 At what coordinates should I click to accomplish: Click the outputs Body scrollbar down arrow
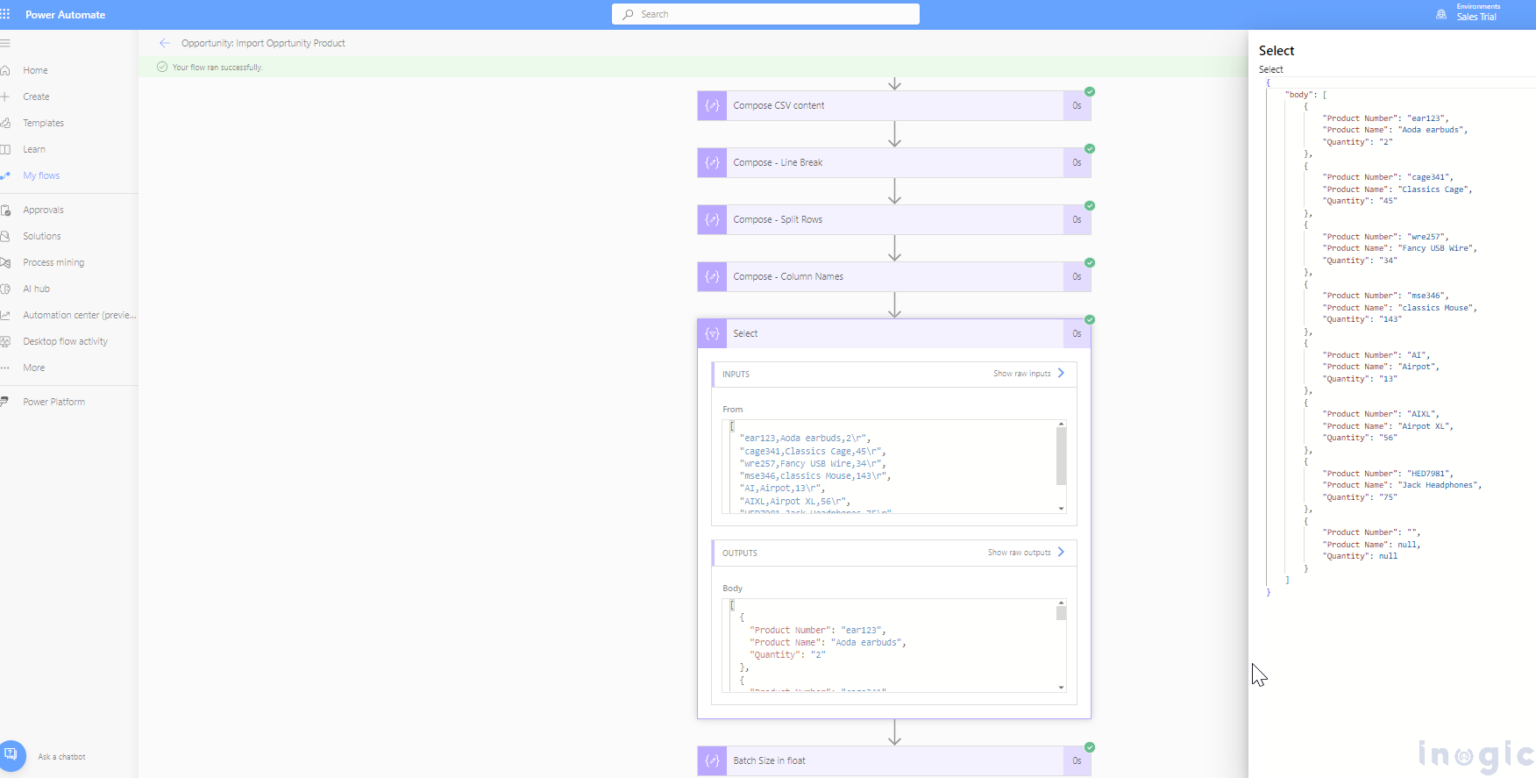click(x=1061, y=687)
